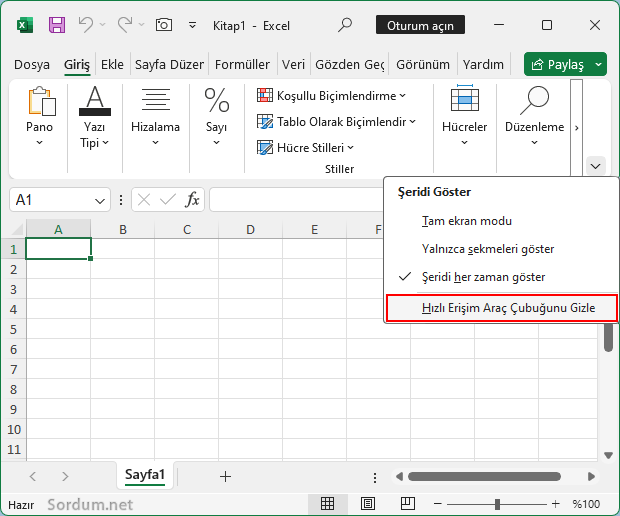
Task: Click Hızlı Erişim Araç Çubuğunu Gizle
Action: click(501, 308)
